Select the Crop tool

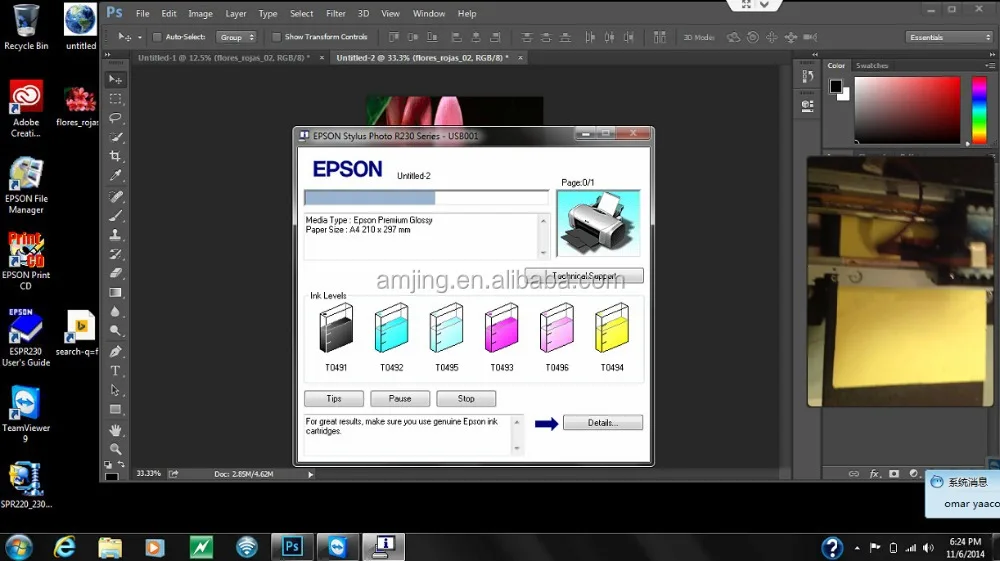pos(115,156)
